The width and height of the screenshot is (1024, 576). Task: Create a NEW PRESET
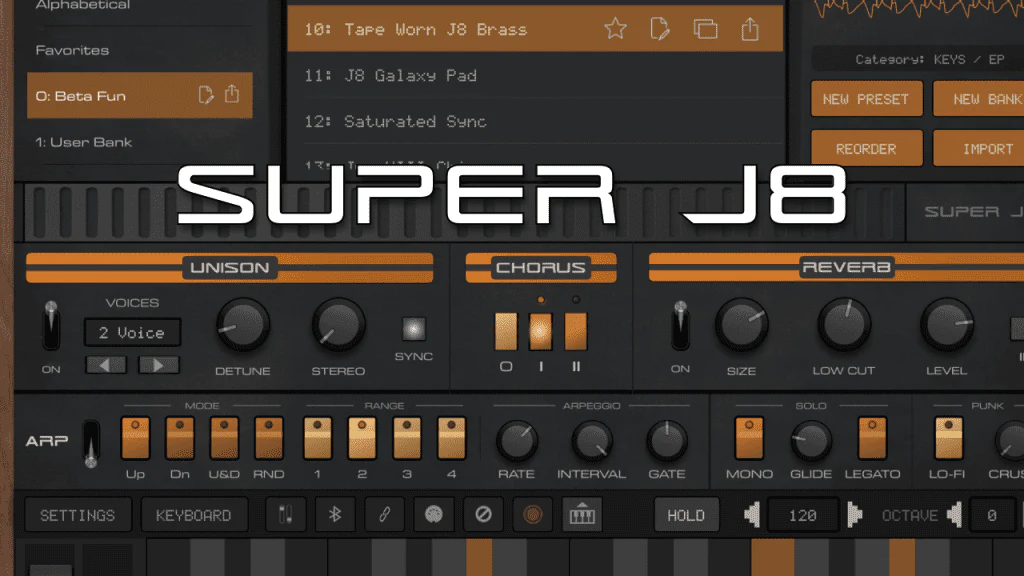click(867, 99)
